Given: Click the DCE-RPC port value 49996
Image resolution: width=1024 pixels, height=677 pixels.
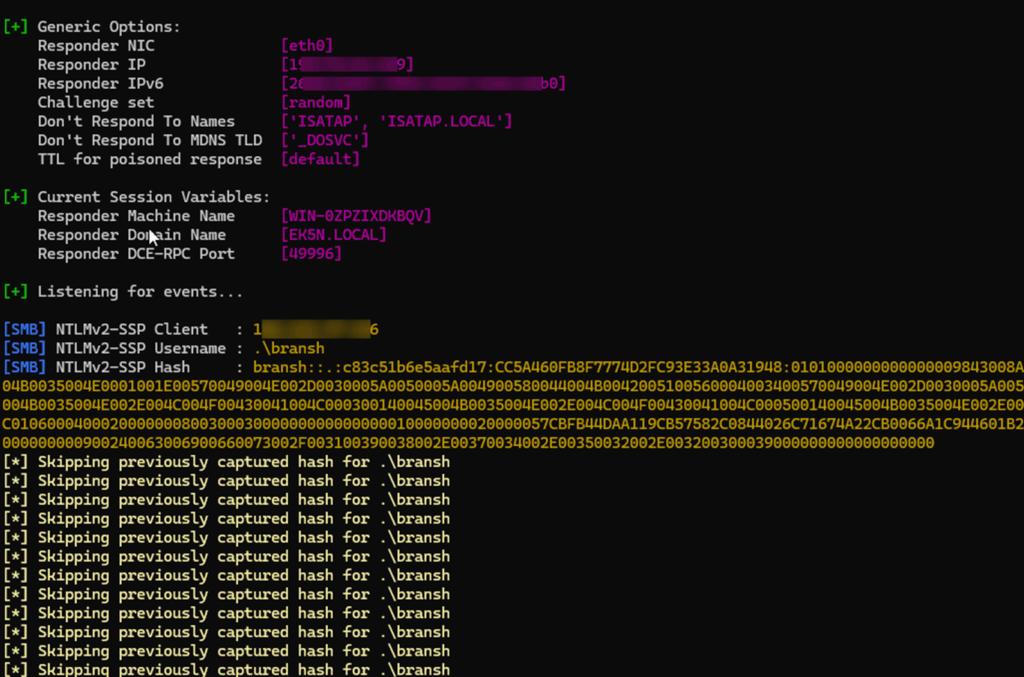Looking at the screenshot, I should pos(312,255).
